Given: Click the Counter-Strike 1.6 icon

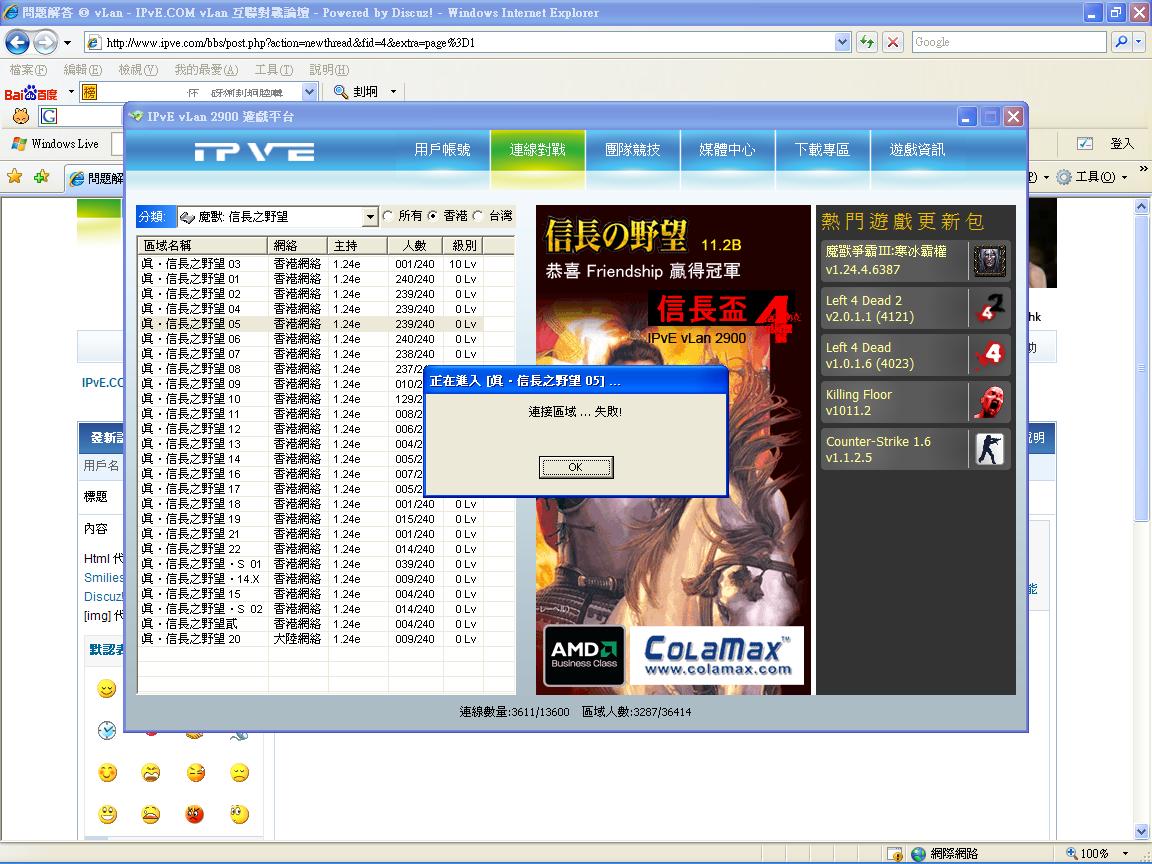Looking at the screenshot, I should pyautogui.click(x=989, y=449).
